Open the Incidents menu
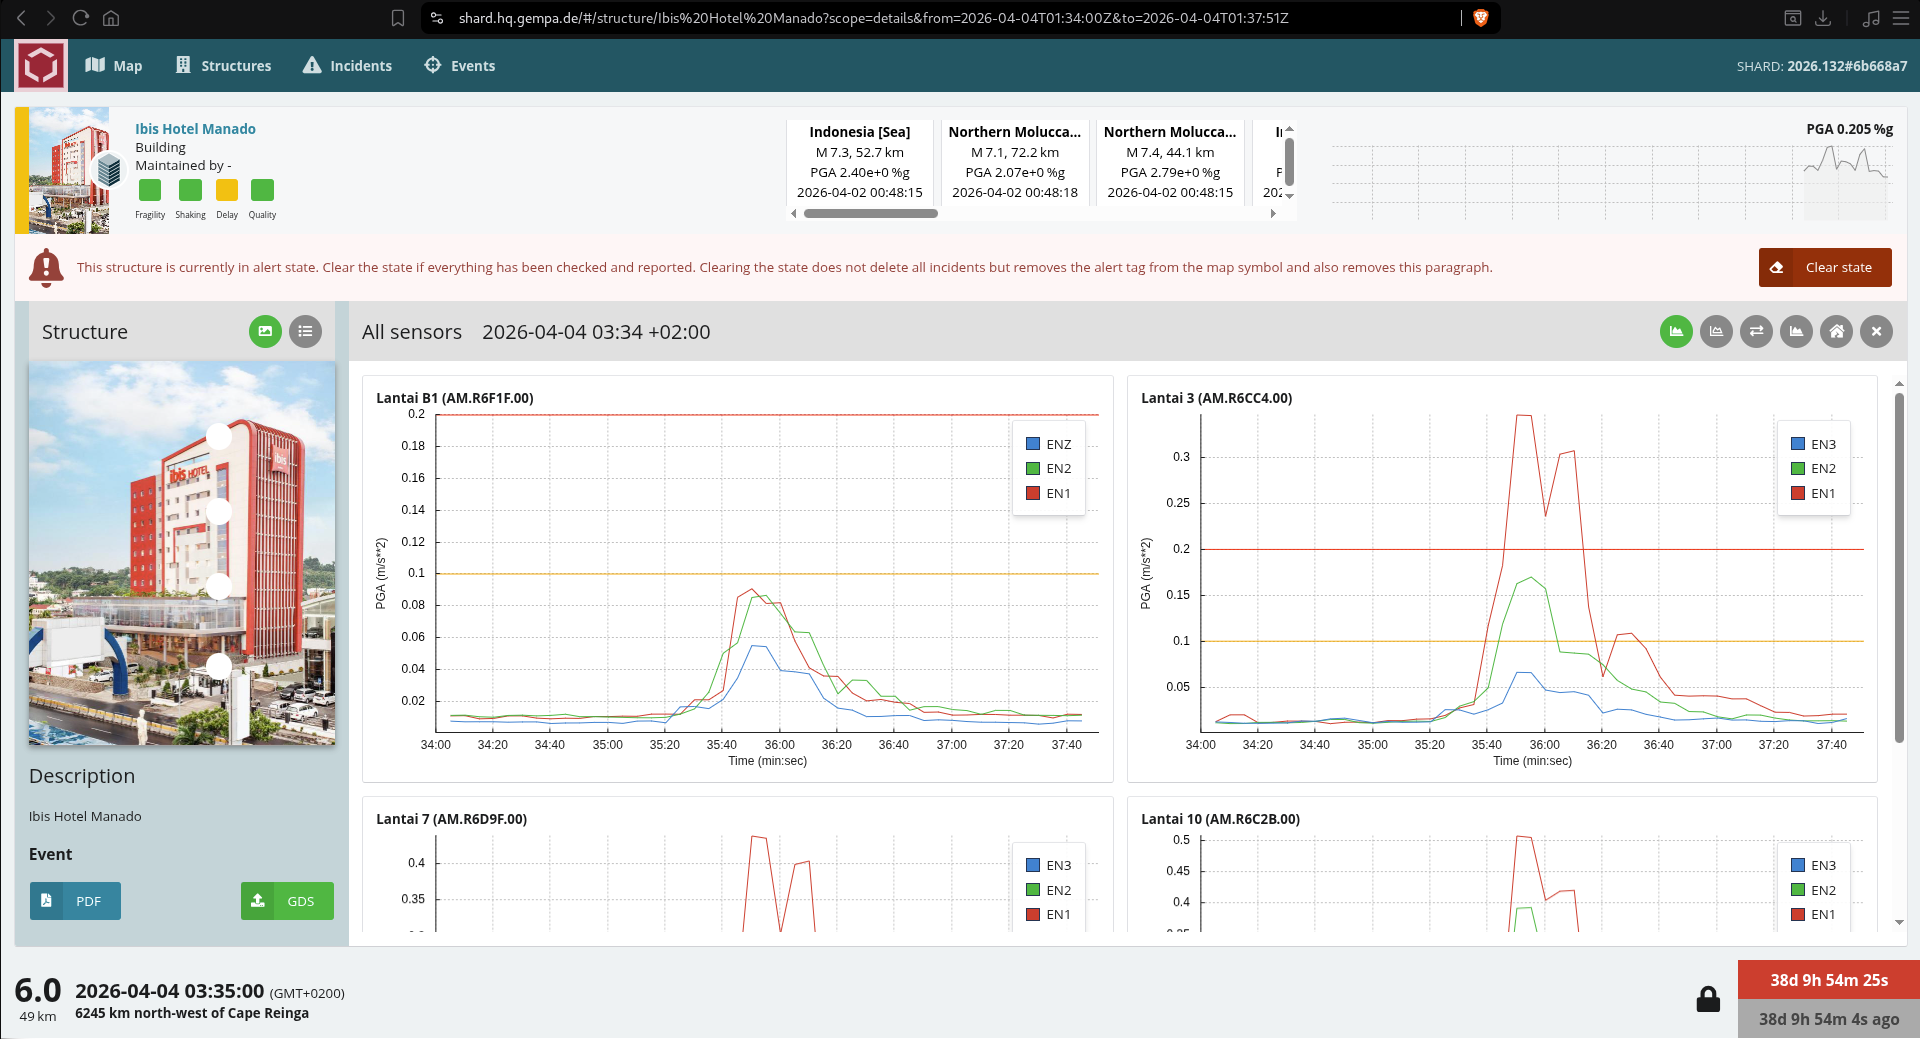The width and height of the screenshot is (1920, 1039). (x=347, y=66)
